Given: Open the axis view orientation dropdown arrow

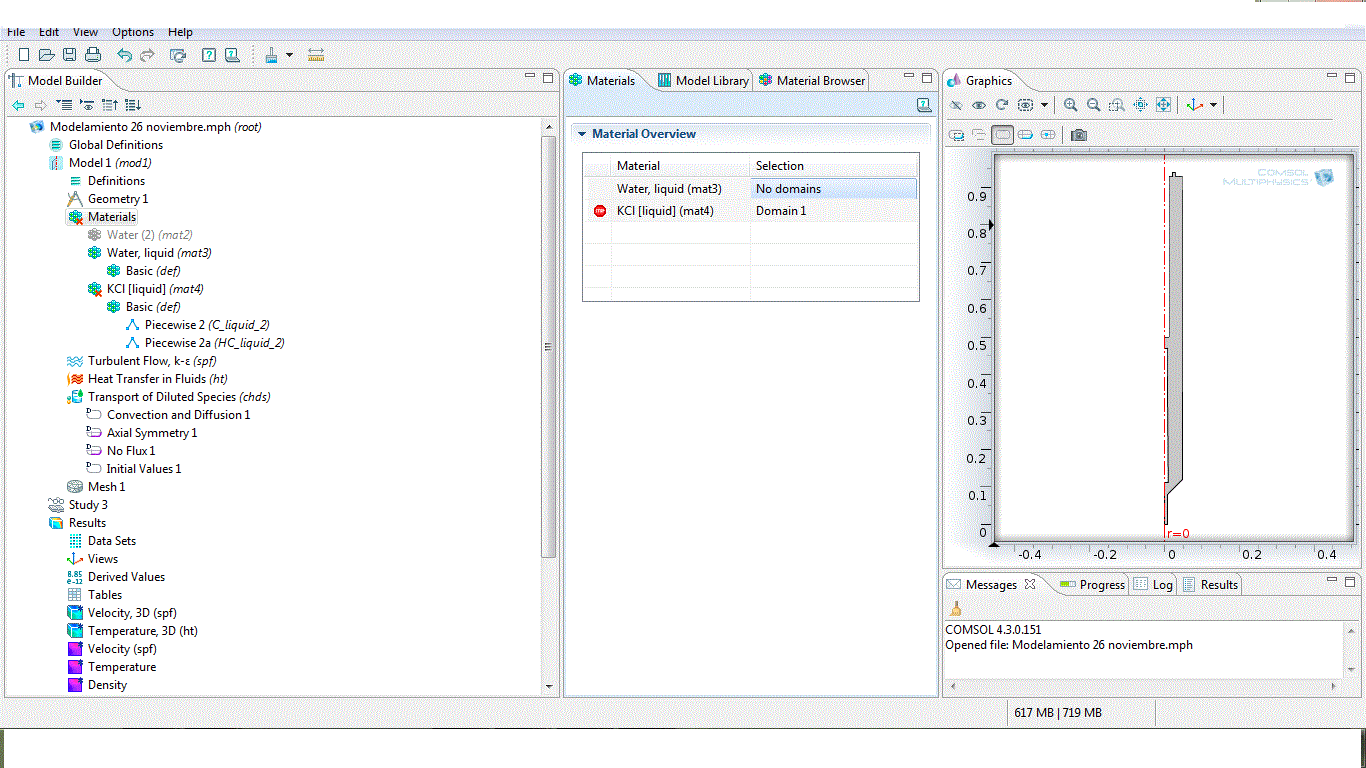Looking at the screenshot, I should tap(1214, 105).
